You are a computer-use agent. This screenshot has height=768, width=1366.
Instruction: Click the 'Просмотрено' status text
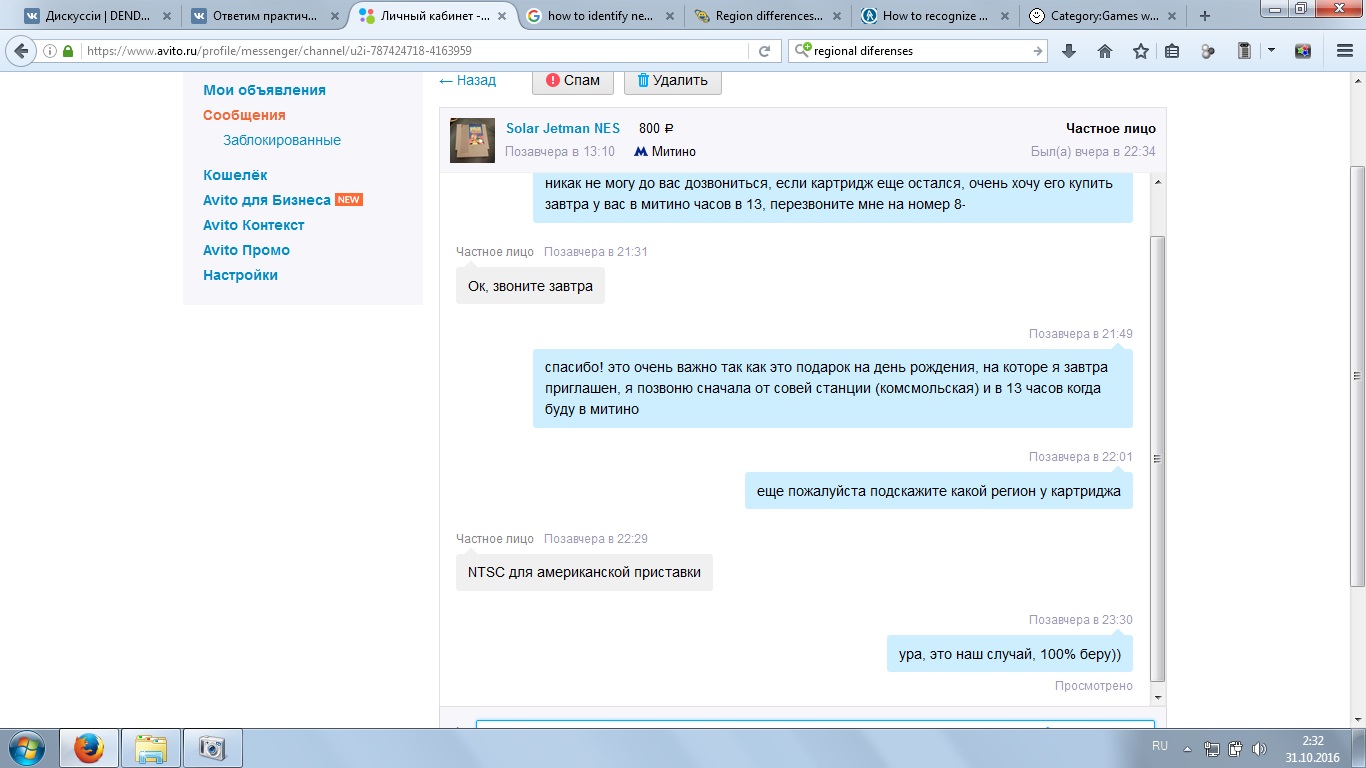[x=1094, y=686]
